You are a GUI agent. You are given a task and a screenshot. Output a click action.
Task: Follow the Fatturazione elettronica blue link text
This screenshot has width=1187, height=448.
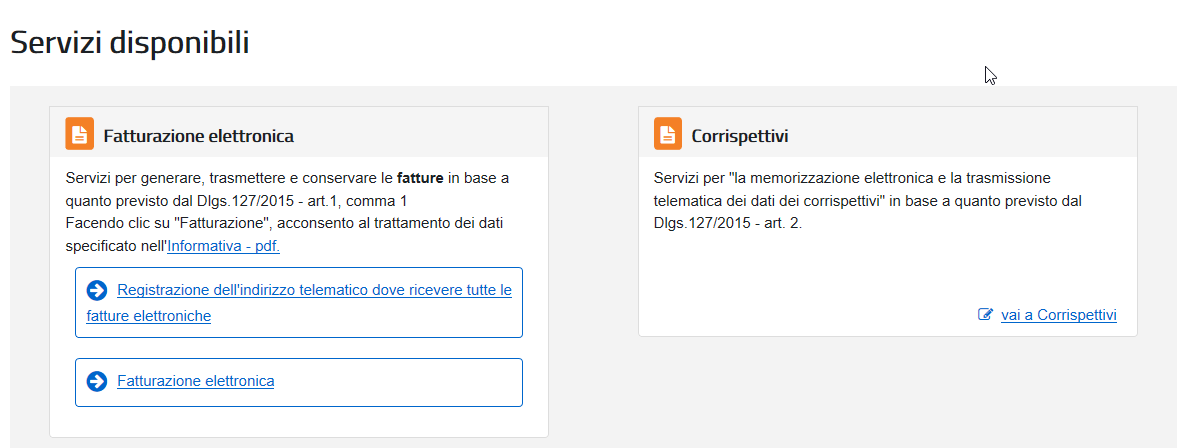195,381
